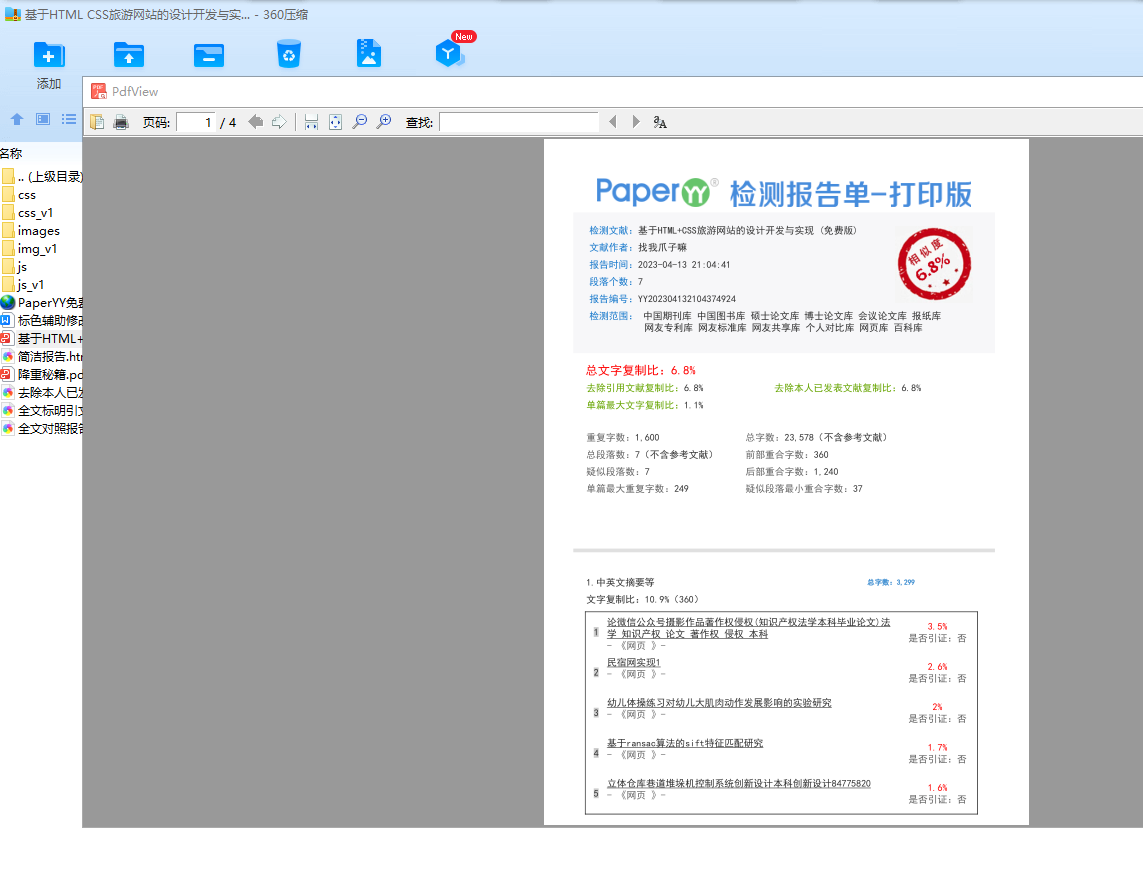This screenshot has height=891, width=1143.
Task: Open the 基于ransac算法 source link
Action: (x=684, y=743)
